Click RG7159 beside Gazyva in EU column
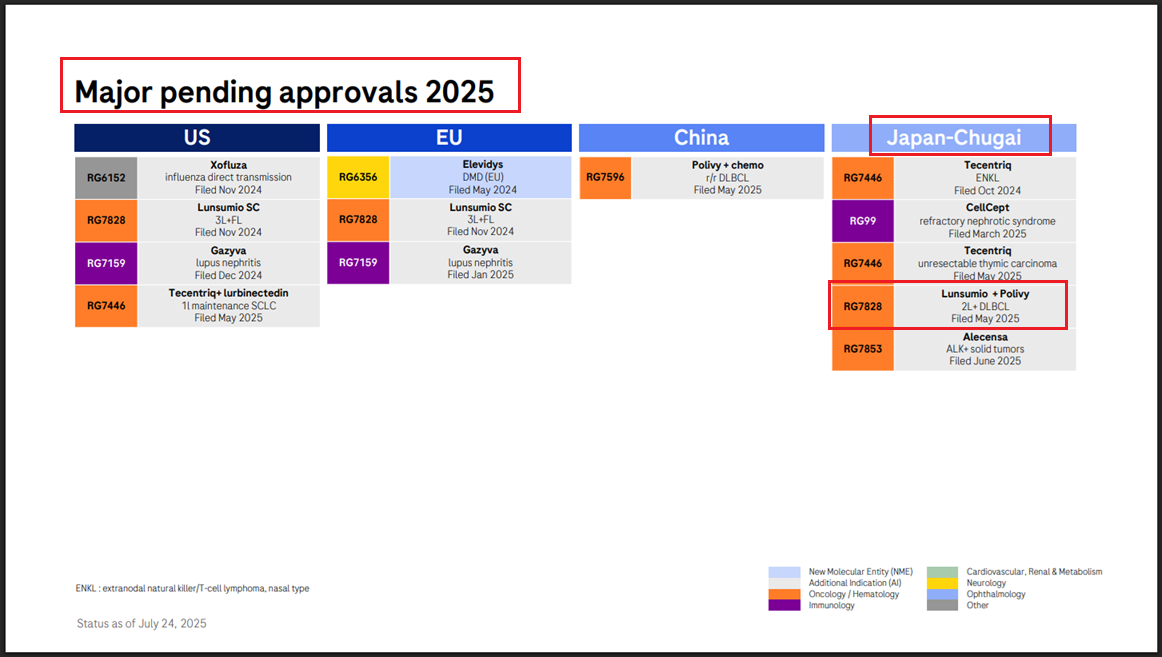Image resolution: width=1162 pixels, height=657 pixels. point(358,262)
